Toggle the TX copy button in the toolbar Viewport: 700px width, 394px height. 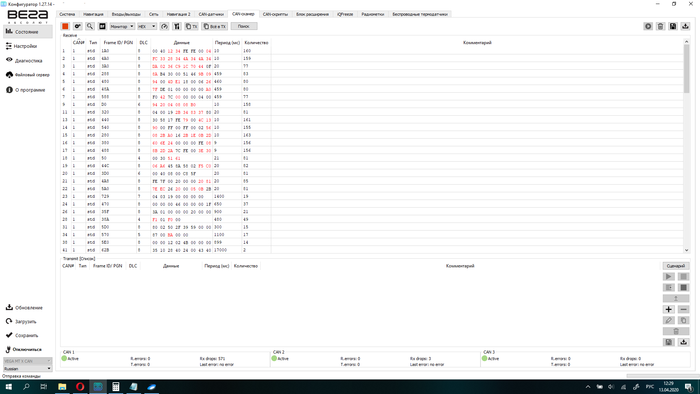[191, 26]
